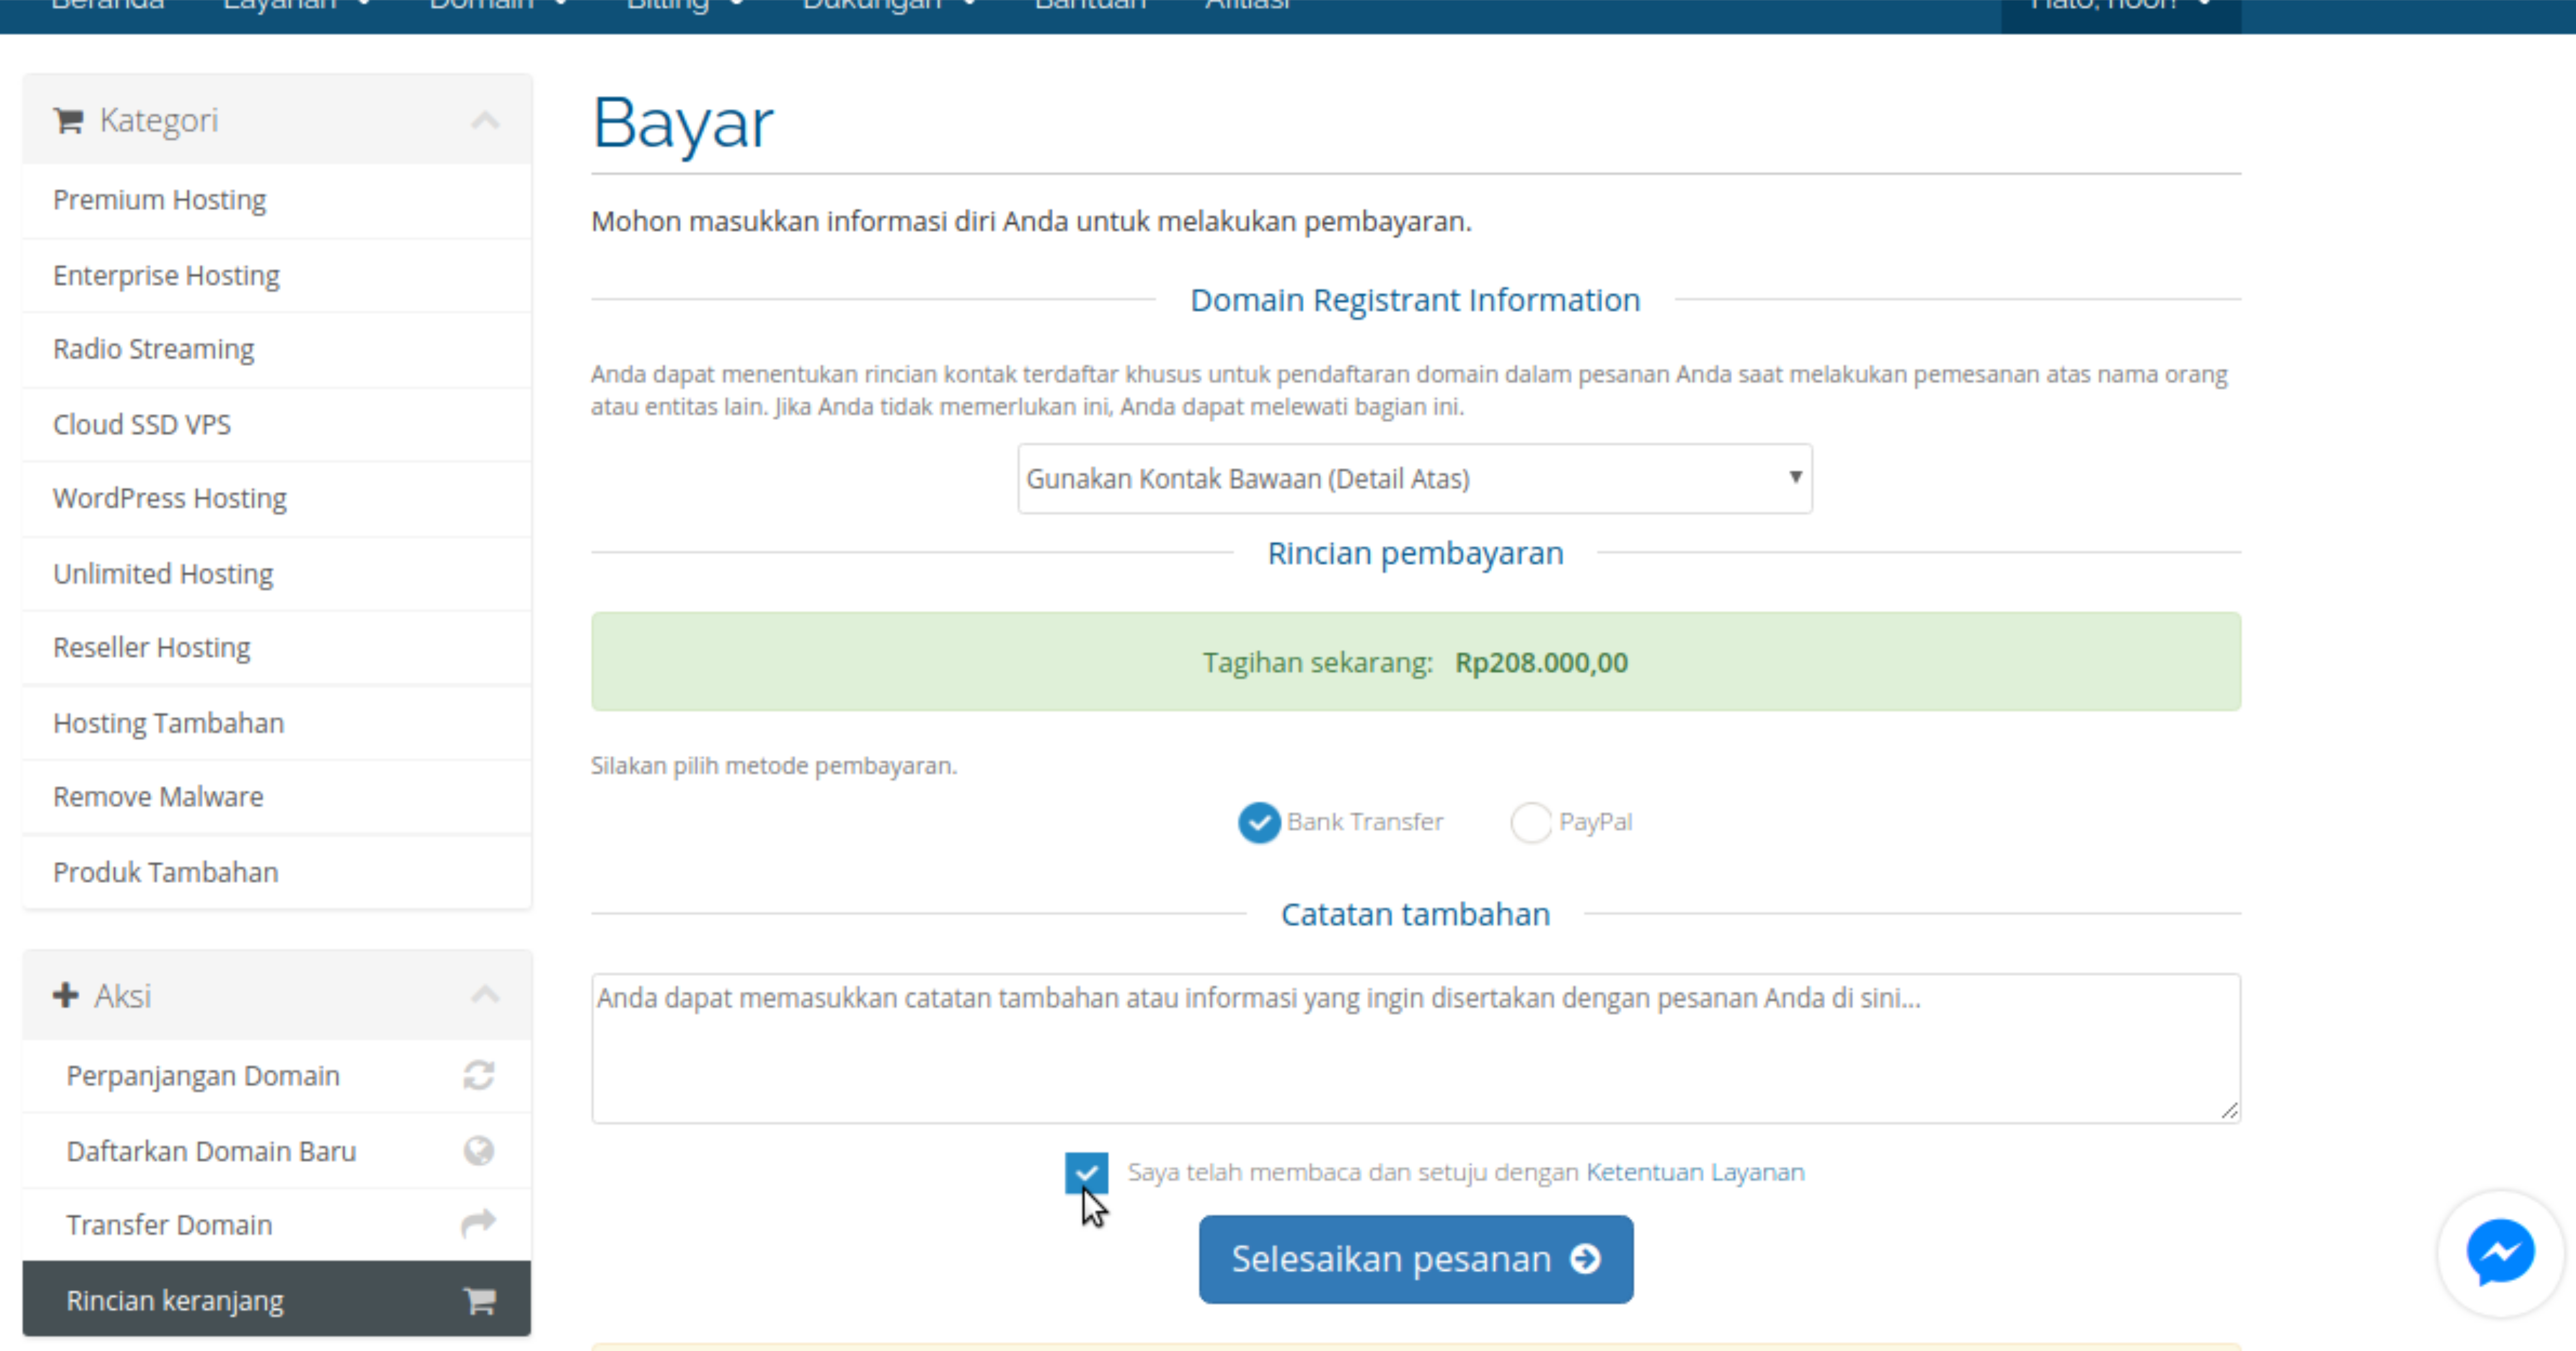The image size is (2576, 1351).
Task: Click the plus icon beside Aksi
Action: (x=66, y=995)
